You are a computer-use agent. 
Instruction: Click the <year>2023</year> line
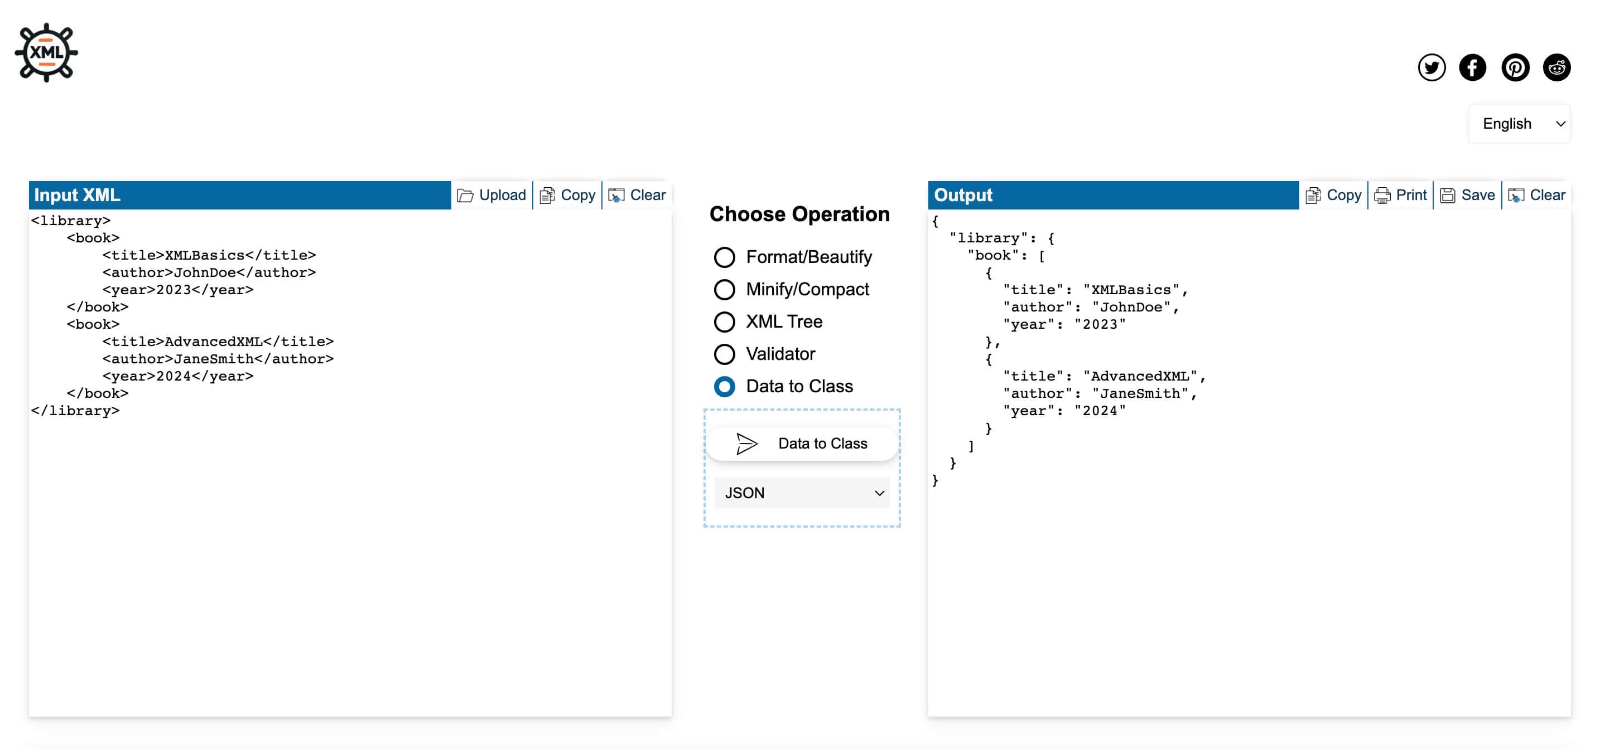[178, 290]
